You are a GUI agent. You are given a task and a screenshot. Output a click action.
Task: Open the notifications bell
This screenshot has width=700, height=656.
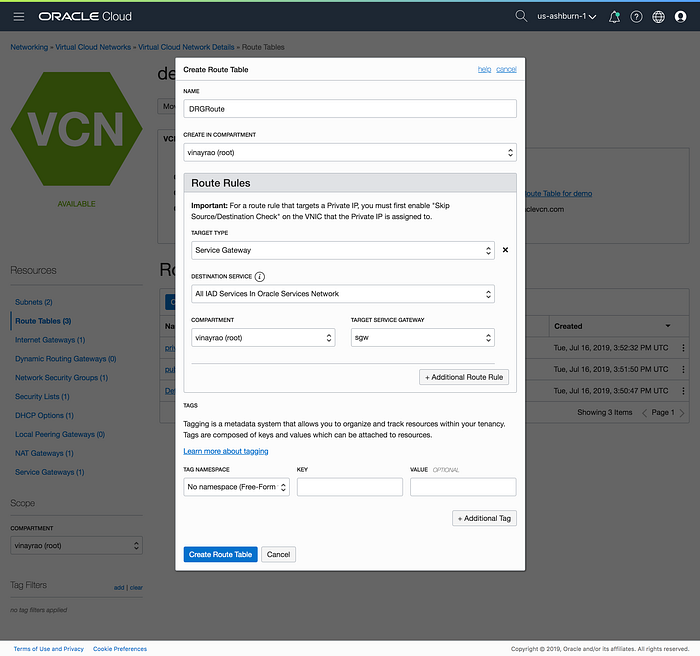coord(615,17)
